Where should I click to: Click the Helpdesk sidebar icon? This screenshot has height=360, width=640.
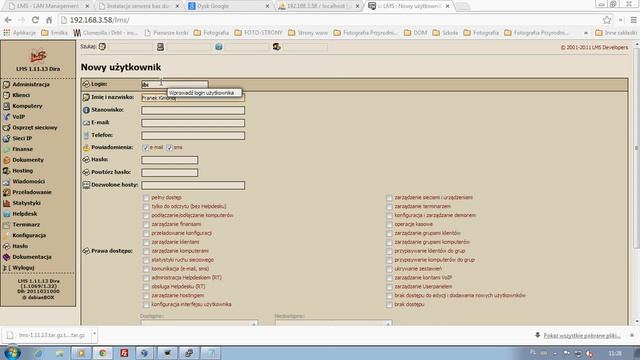7,214
